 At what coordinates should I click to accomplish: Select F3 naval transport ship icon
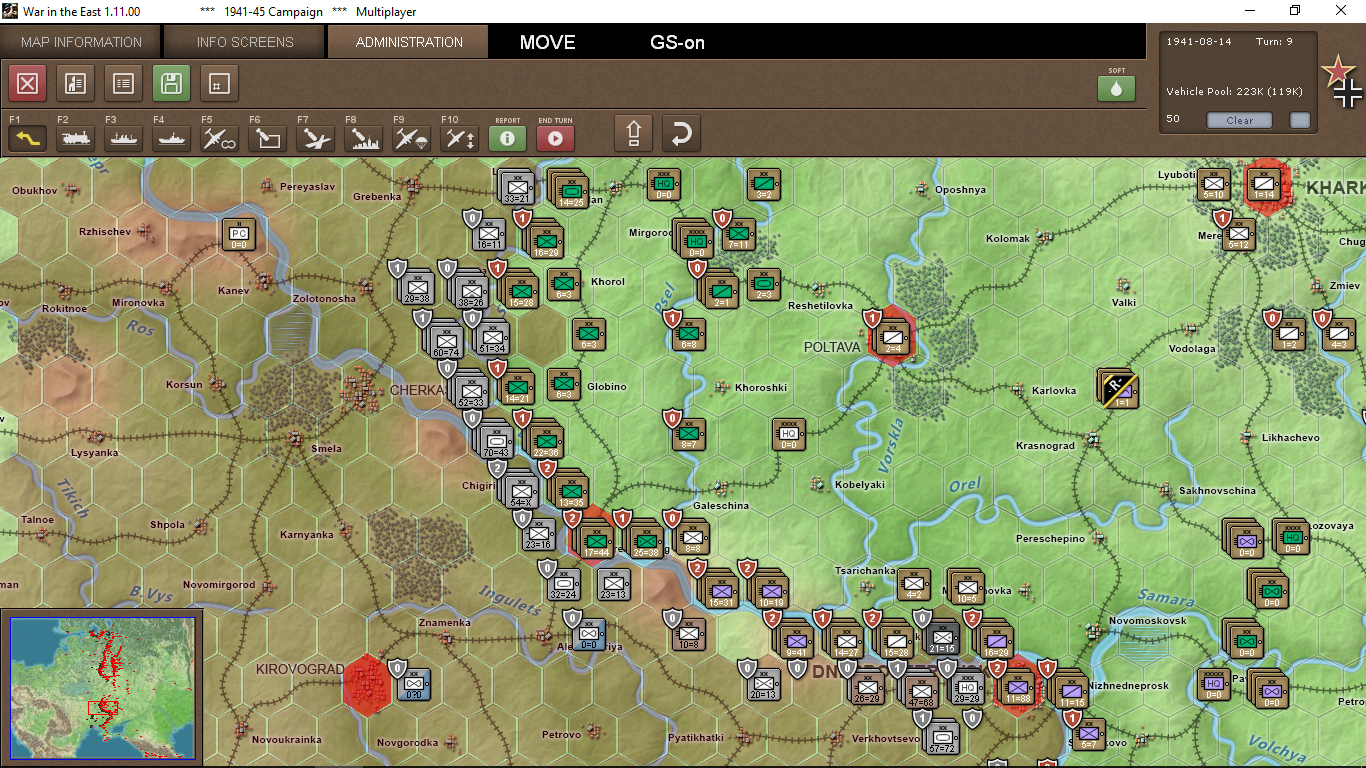(x=123, y=138)
